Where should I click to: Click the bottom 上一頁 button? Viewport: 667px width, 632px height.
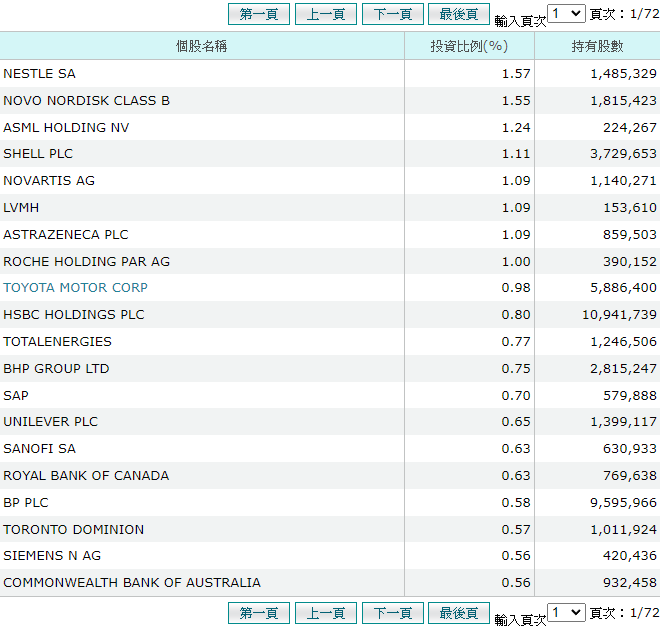click(325, 613)
